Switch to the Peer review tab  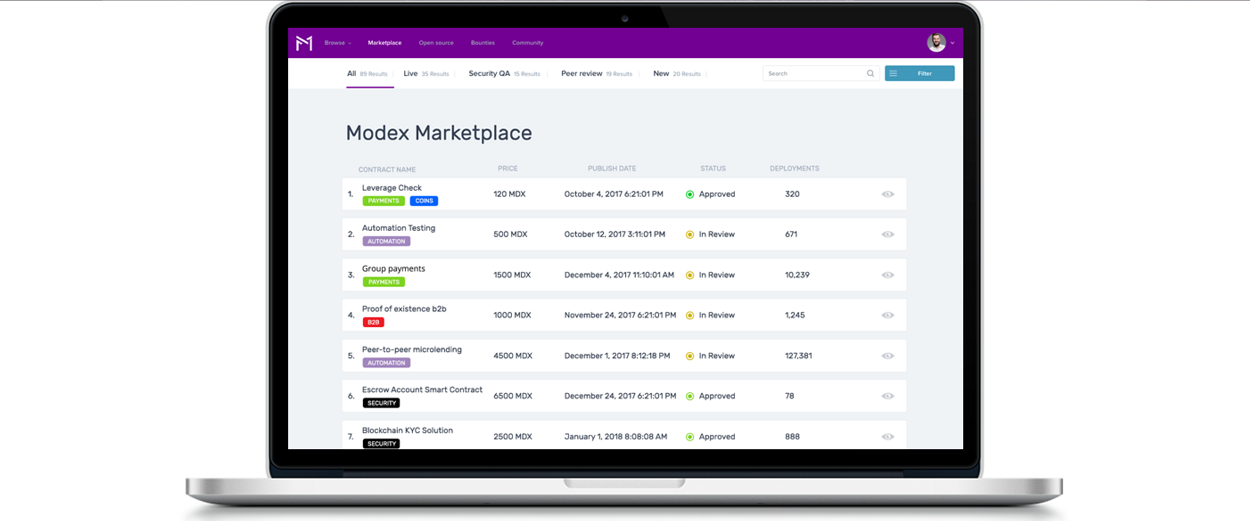pos(597,73)
